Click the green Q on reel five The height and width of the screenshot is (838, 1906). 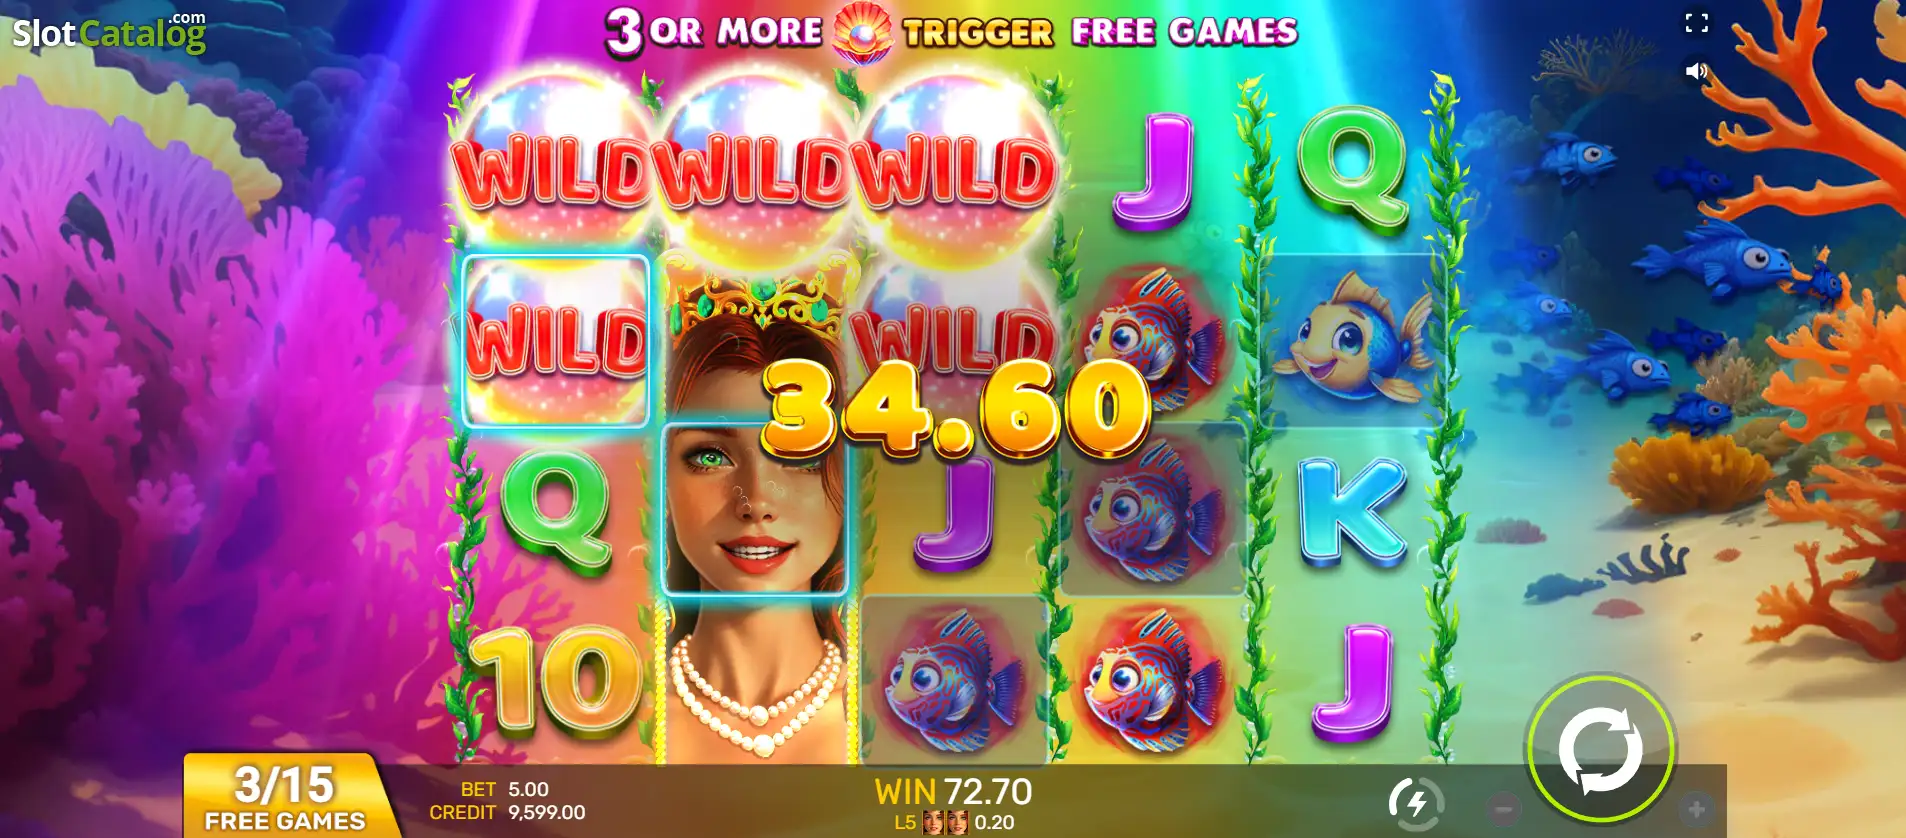tap(1353, 170)
